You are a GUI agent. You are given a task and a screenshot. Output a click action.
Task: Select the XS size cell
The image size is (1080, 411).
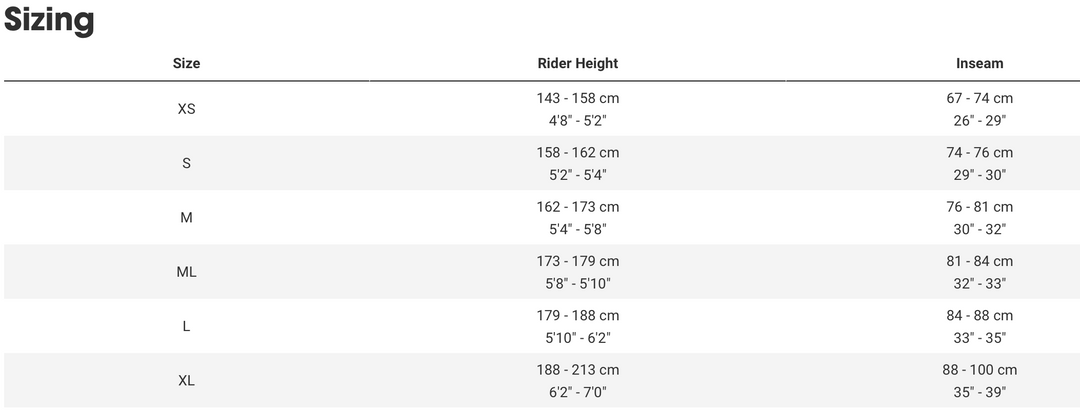tap(186, 109)
